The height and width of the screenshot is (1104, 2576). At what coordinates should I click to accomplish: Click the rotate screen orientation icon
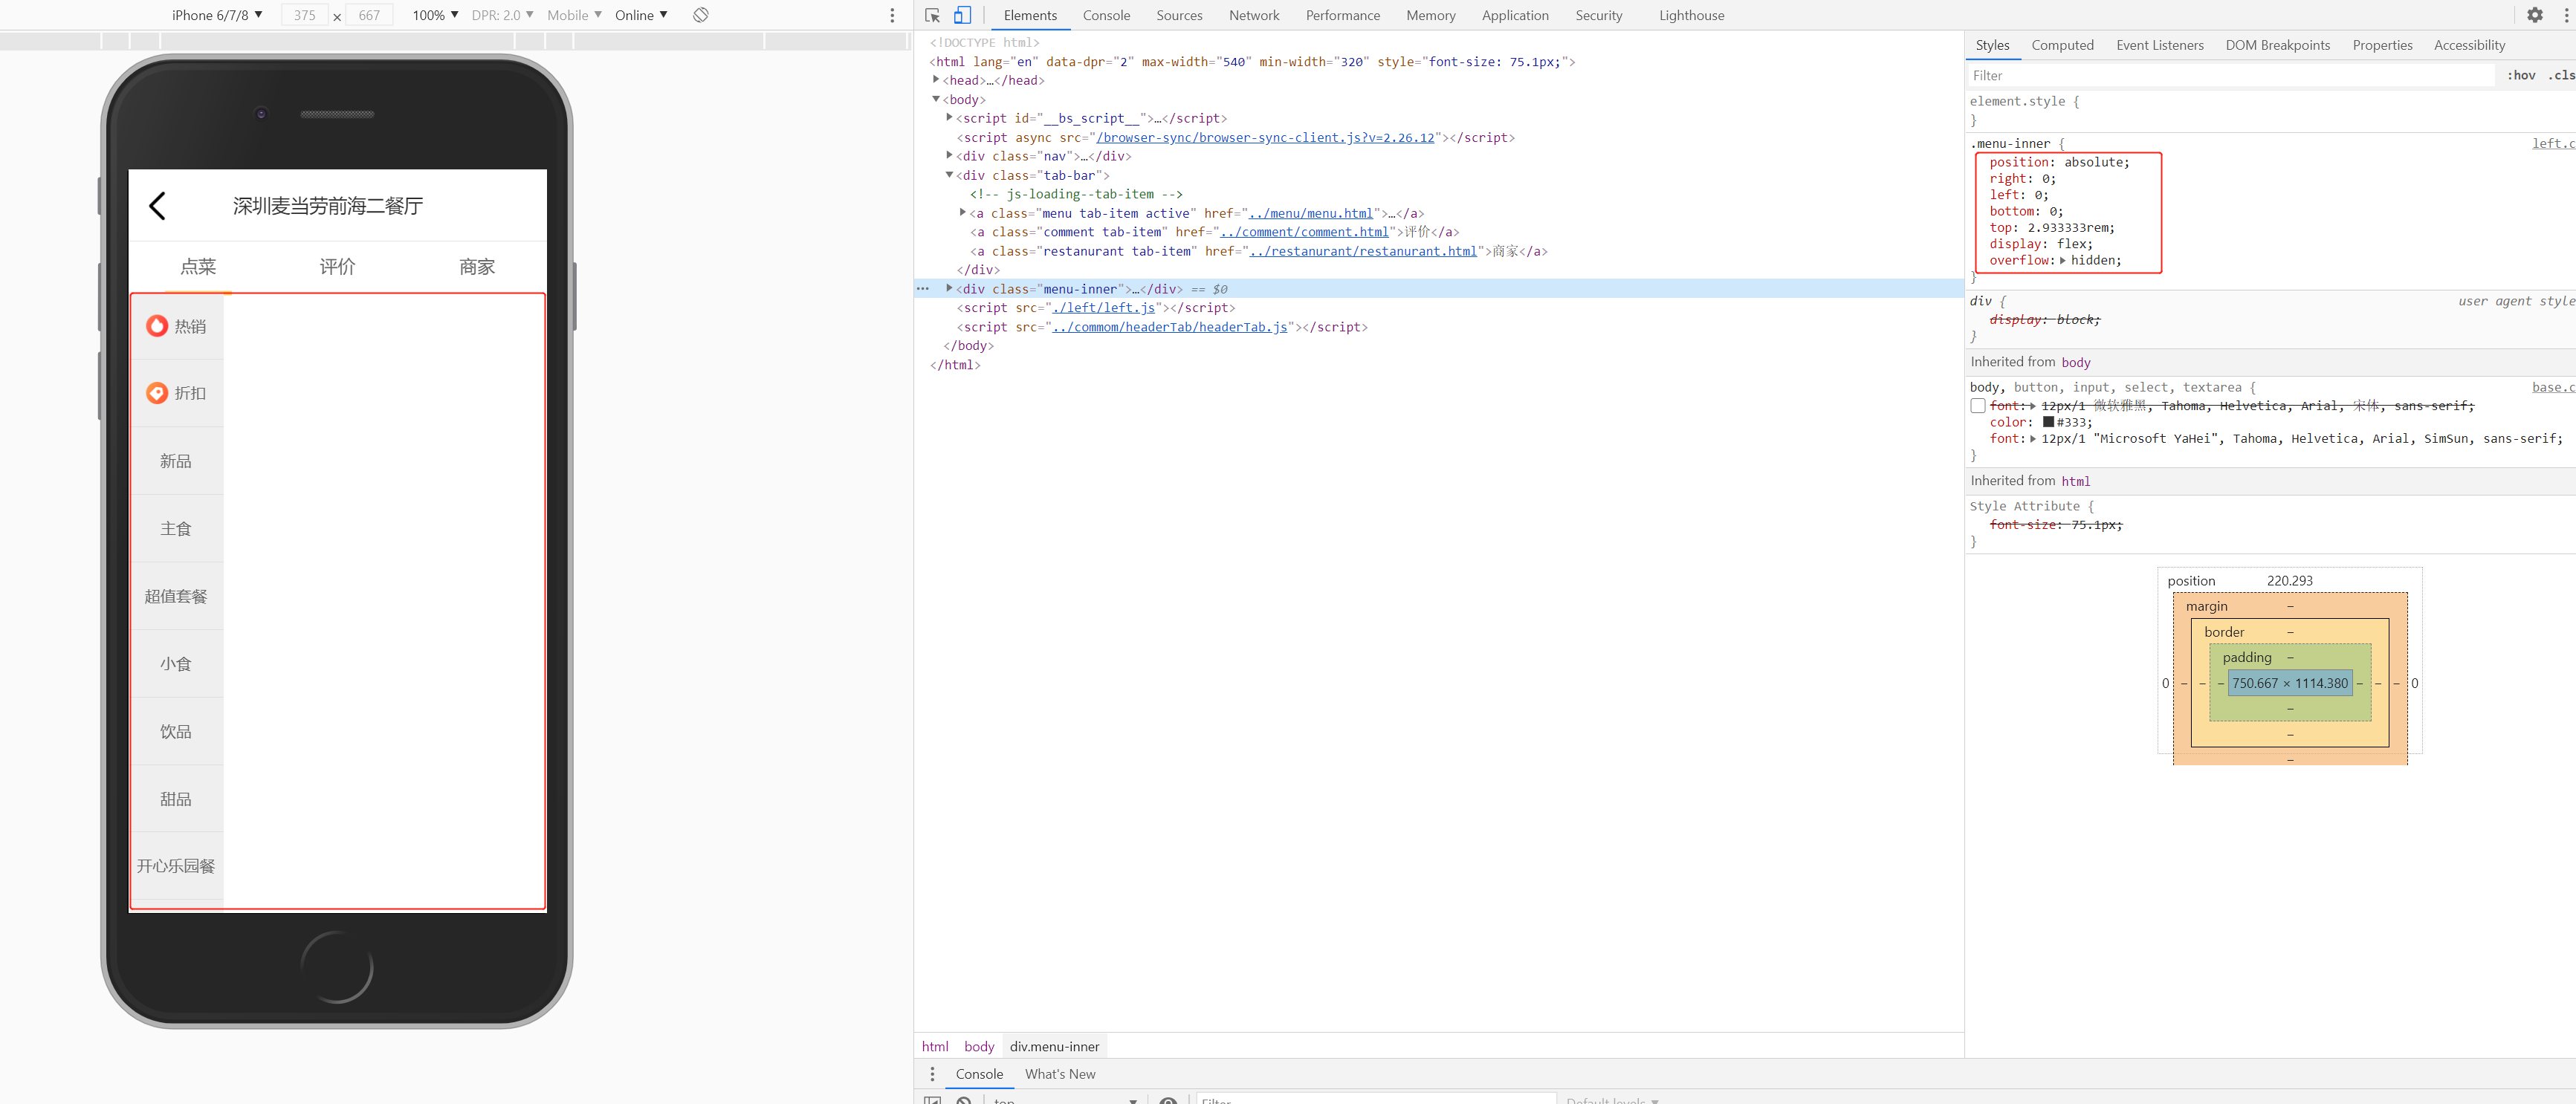click(701, 15)
